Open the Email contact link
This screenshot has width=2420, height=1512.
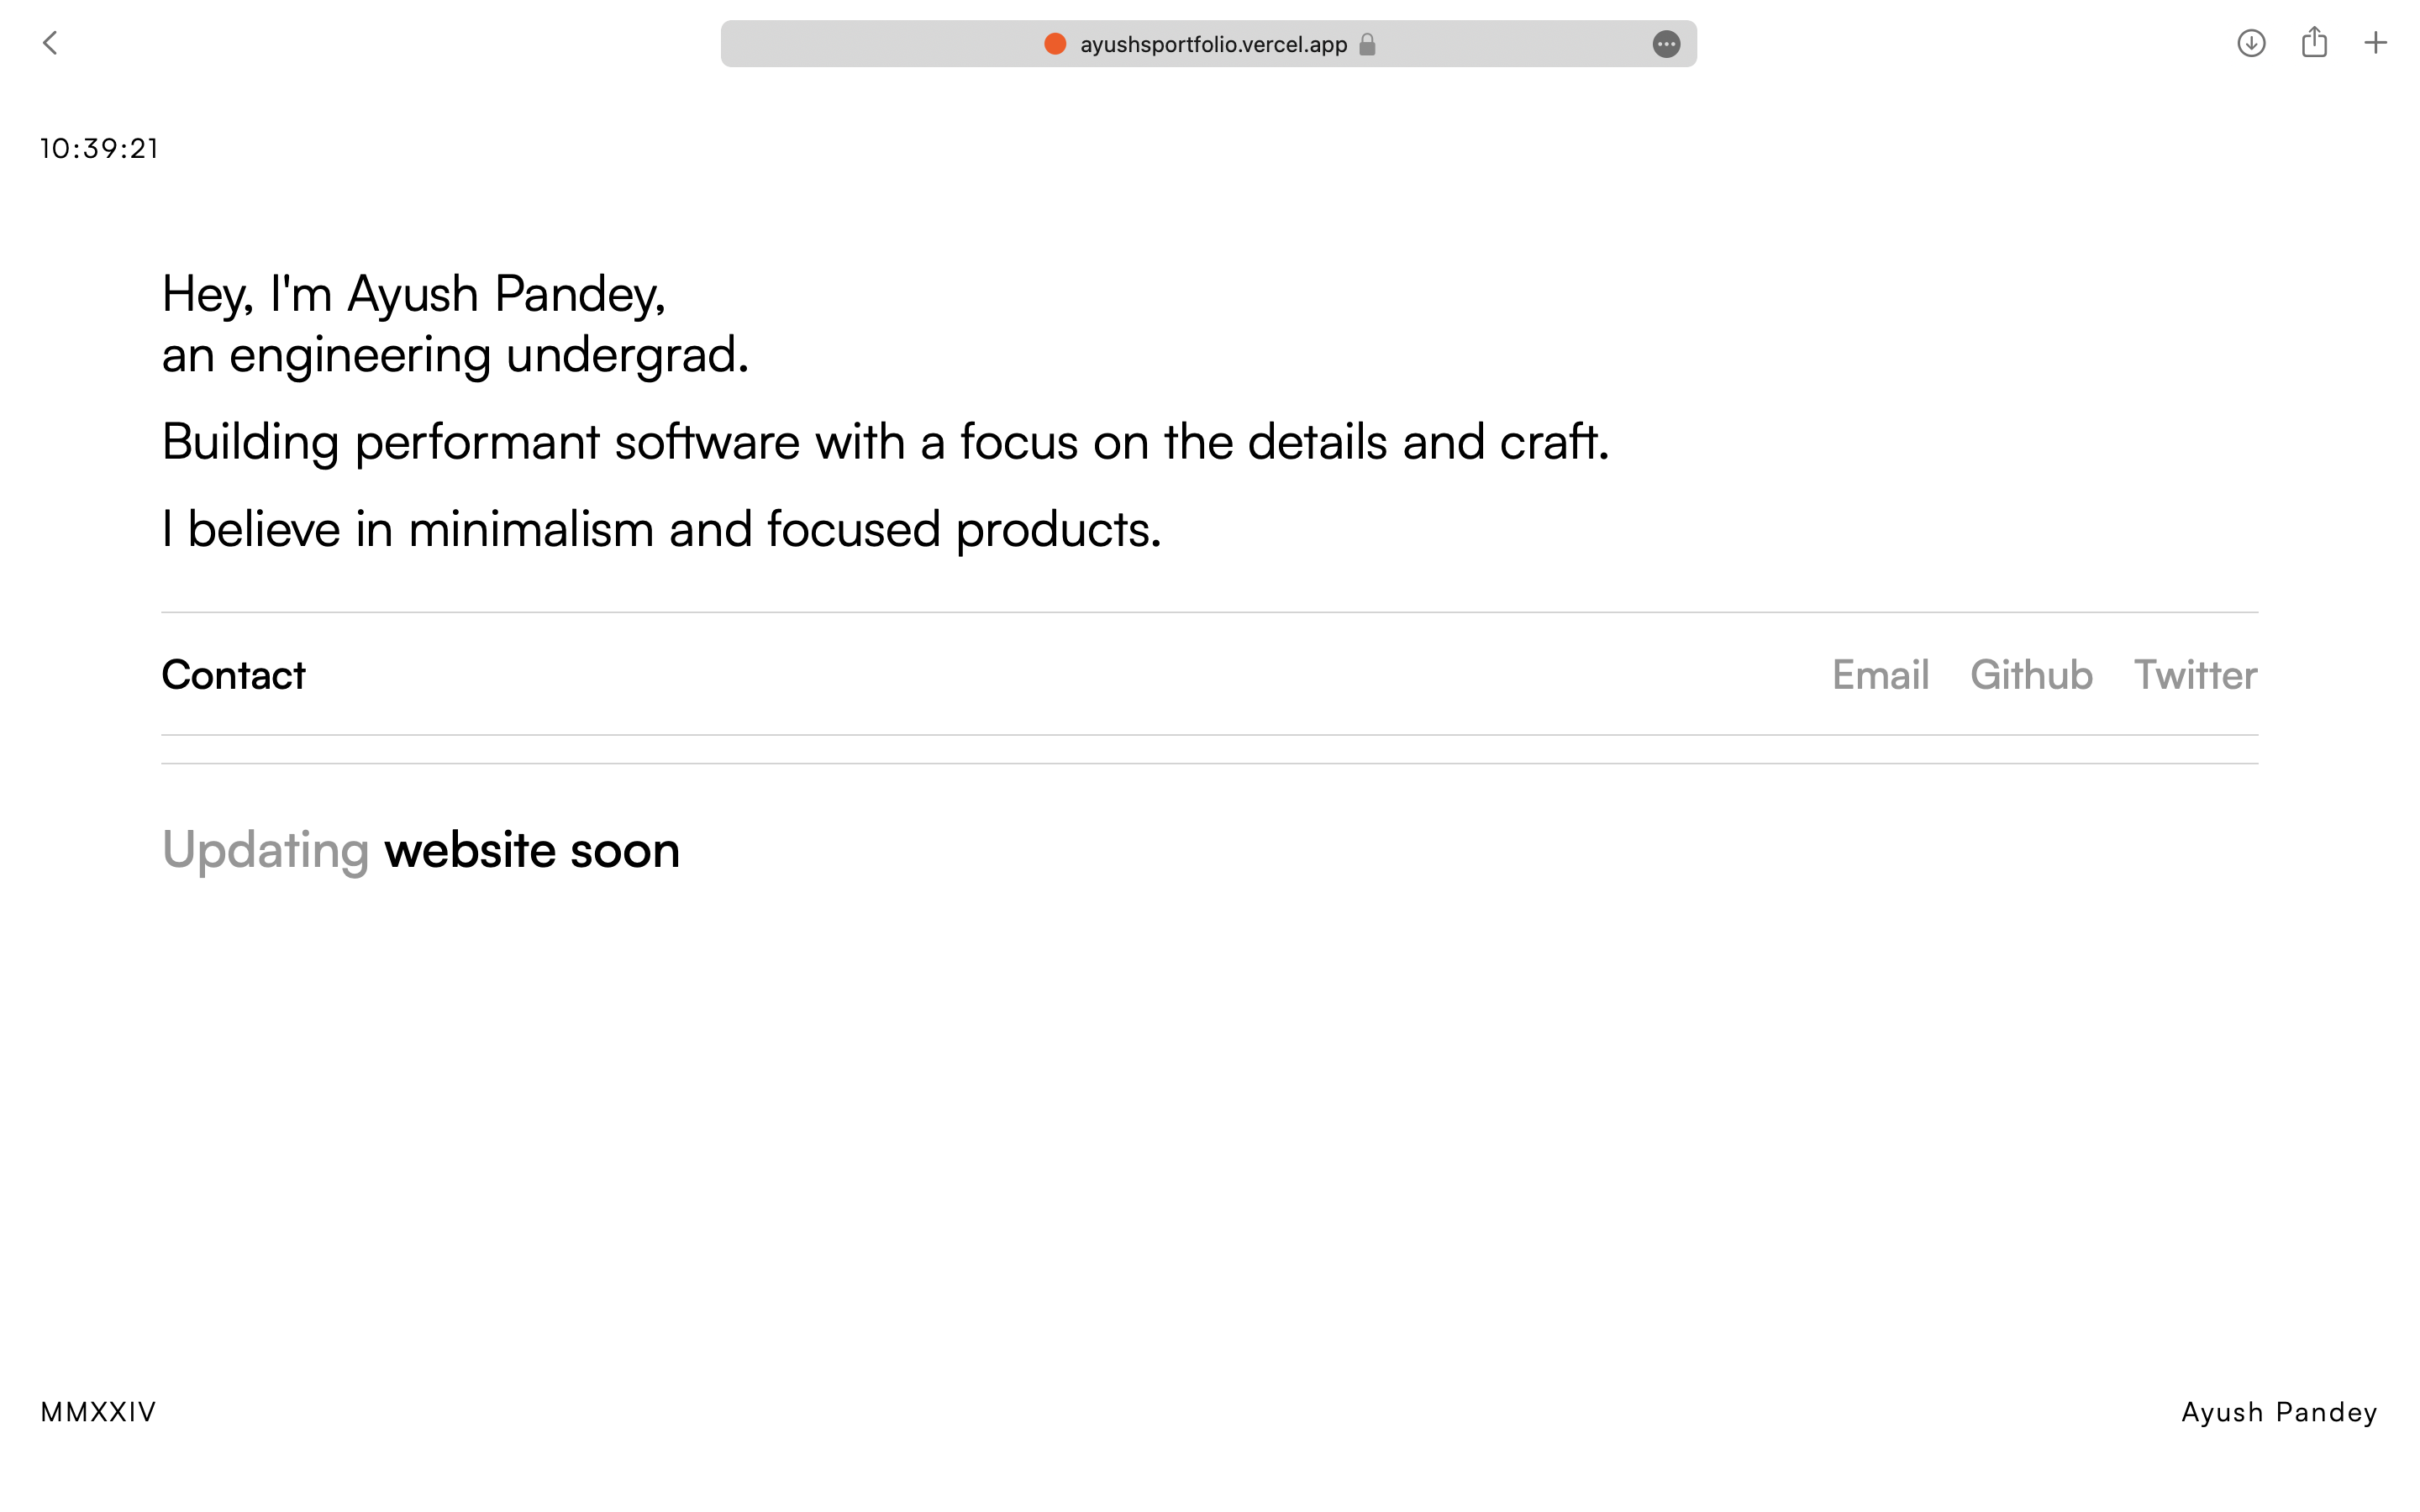pyautogui.click(x=1880, y=675)
